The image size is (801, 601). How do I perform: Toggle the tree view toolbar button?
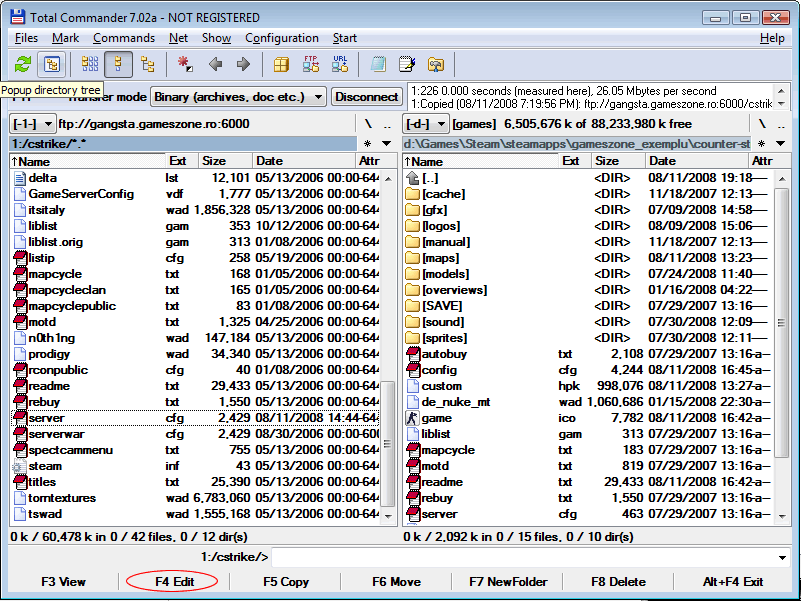(x=148, y=64)
